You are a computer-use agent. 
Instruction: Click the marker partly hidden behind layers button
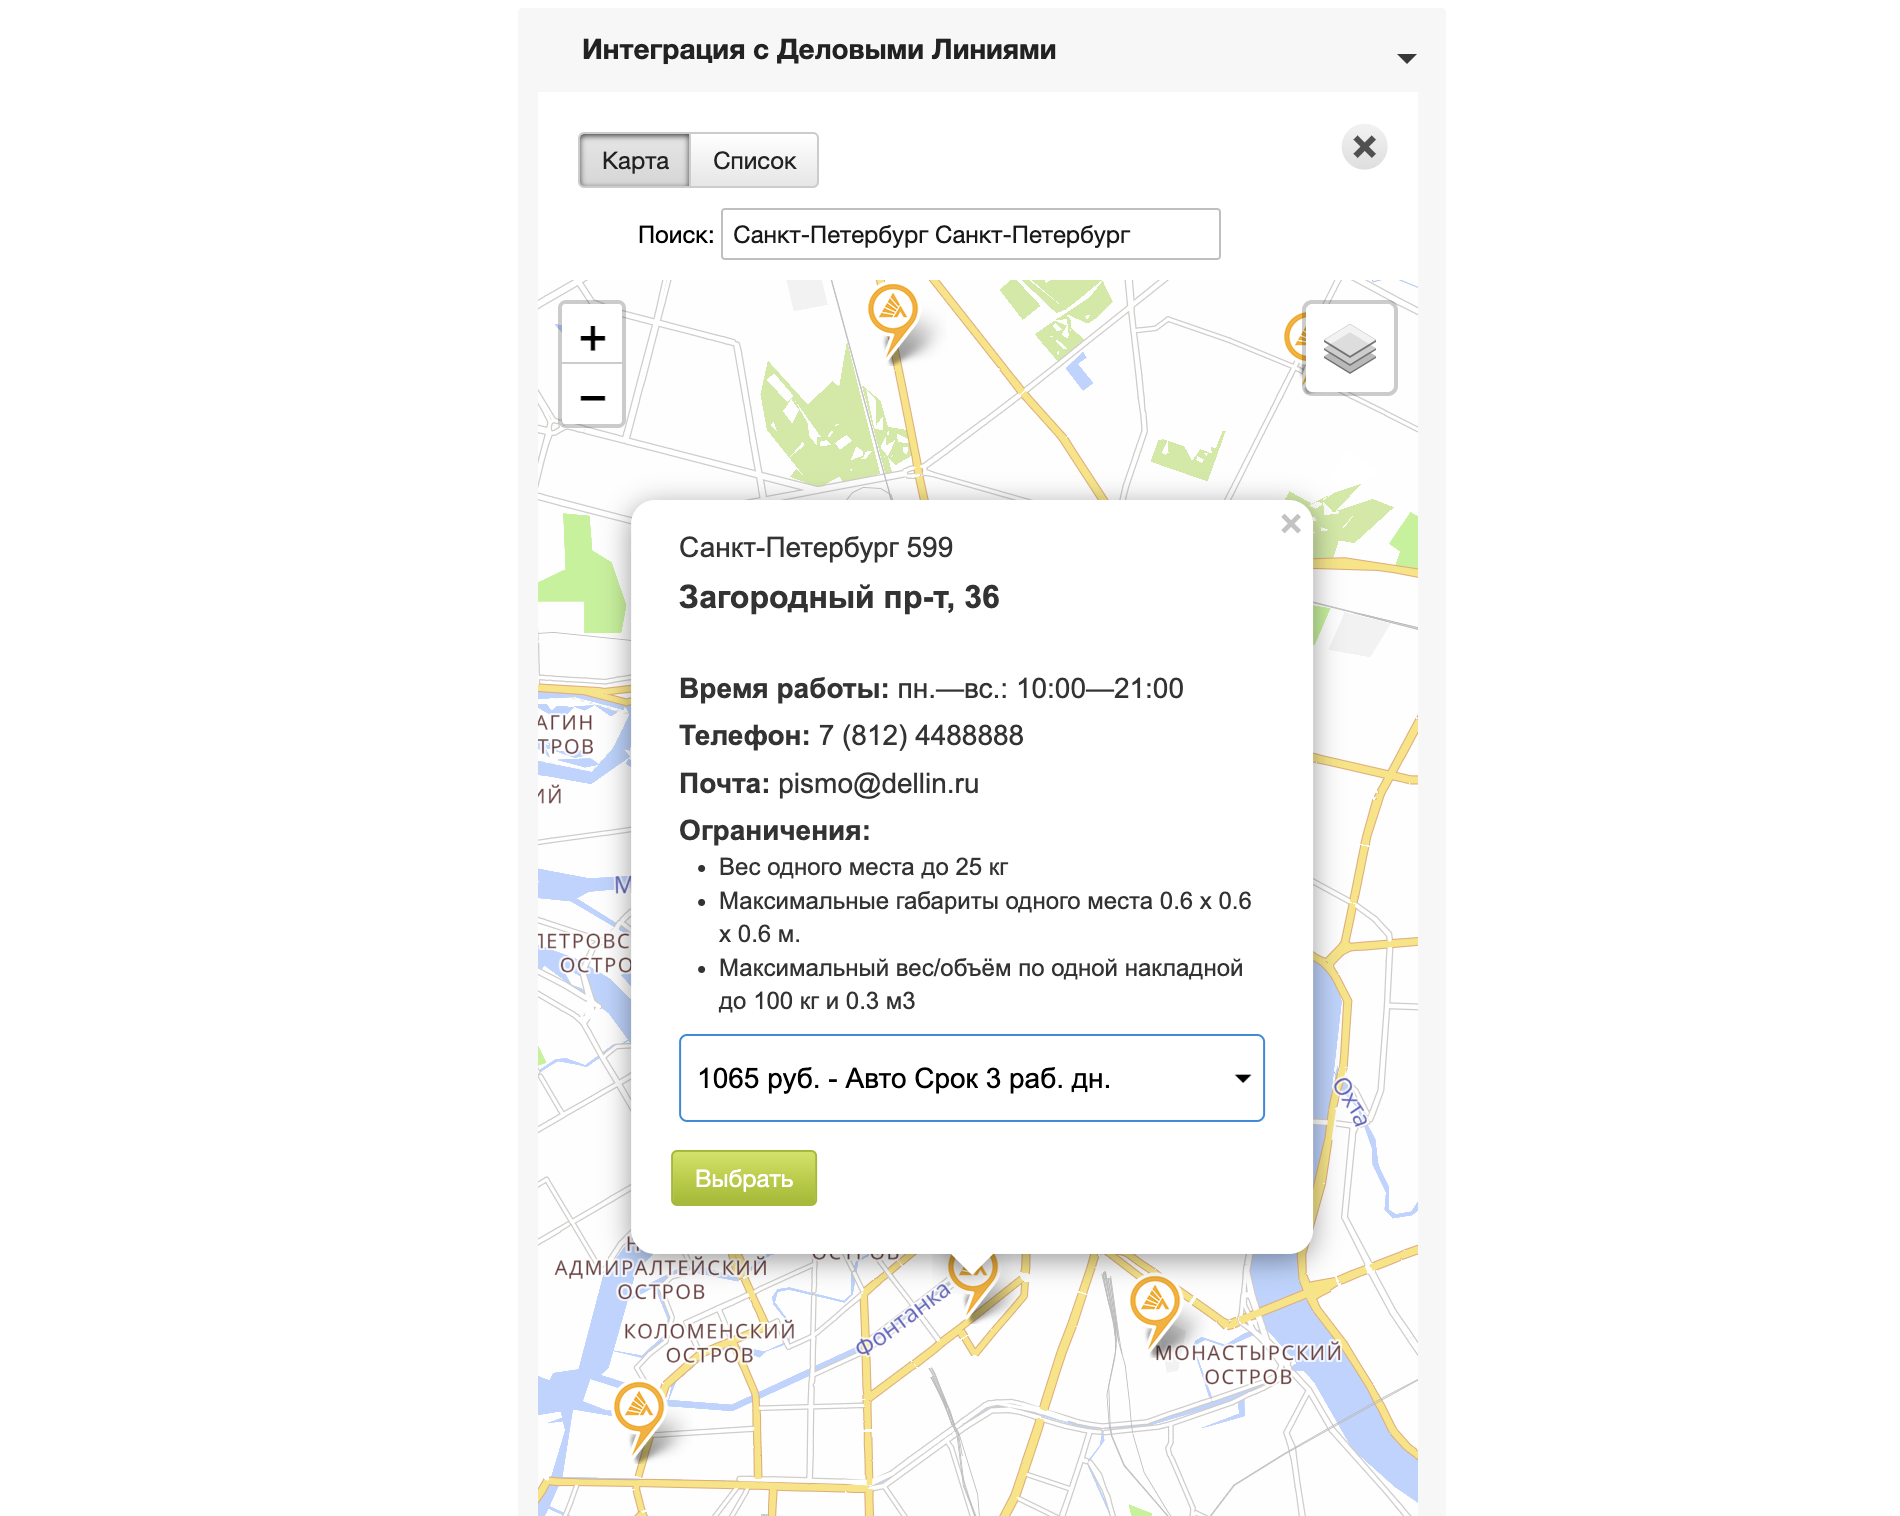coord(1295,338)
